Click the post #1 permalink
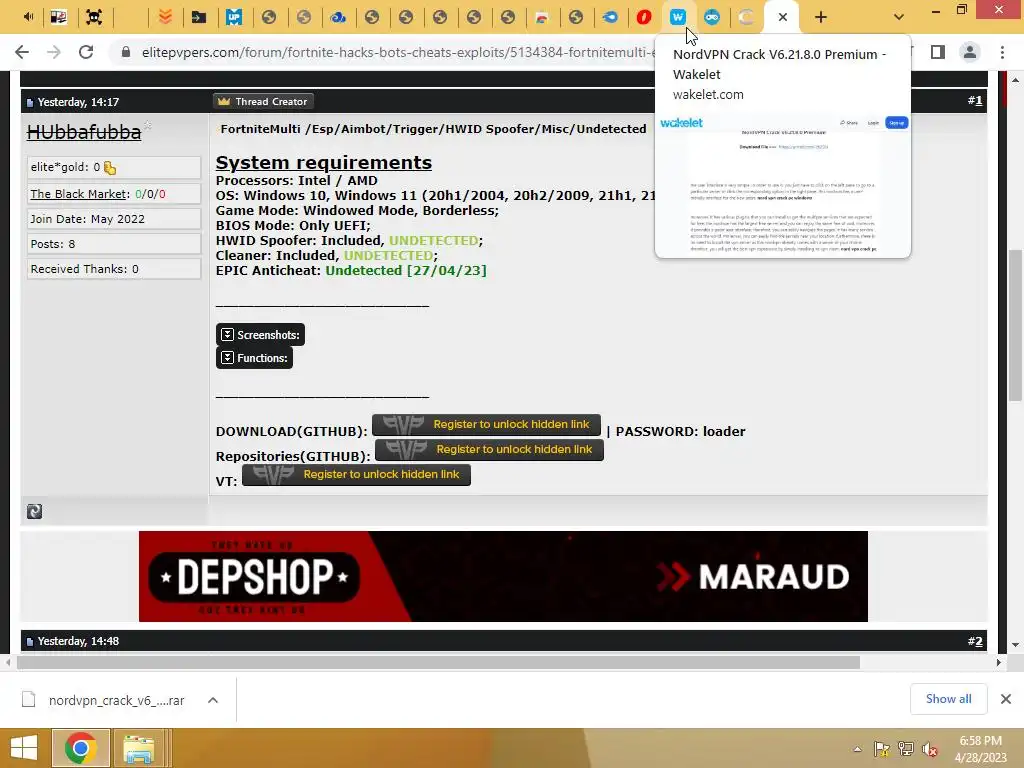Viewport: 1024px width, 768px height. (x=974, y=101)
